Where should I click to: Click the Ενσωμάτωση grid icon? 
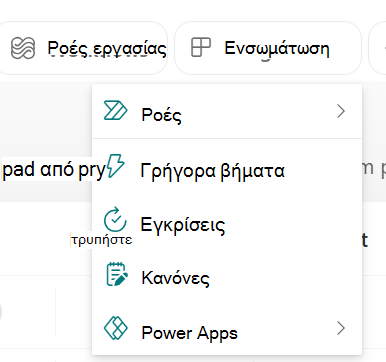pyautogui.click(x=201, y=47)
